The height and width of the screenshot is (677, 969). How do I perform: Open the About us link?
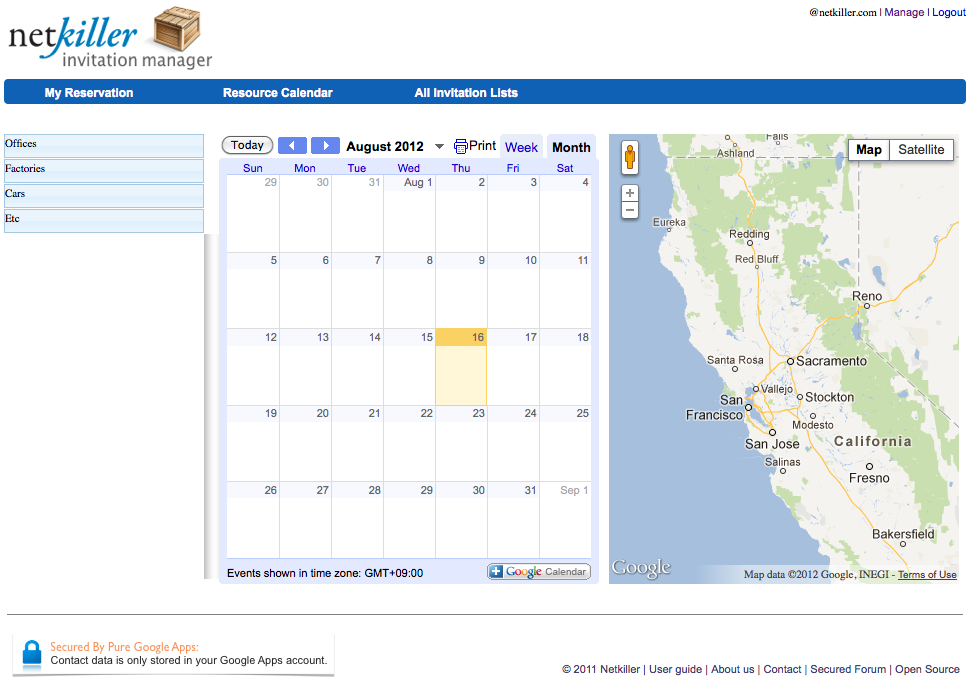pos(732,669)
